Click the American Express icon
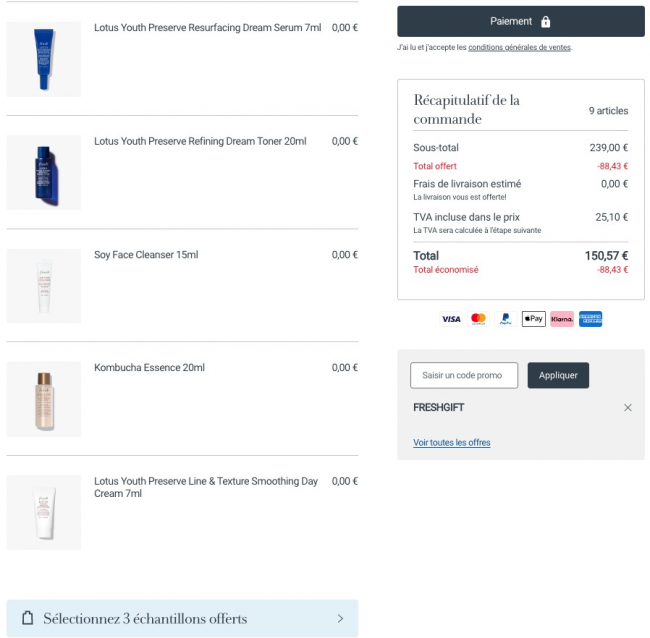 tap(590, 319)
